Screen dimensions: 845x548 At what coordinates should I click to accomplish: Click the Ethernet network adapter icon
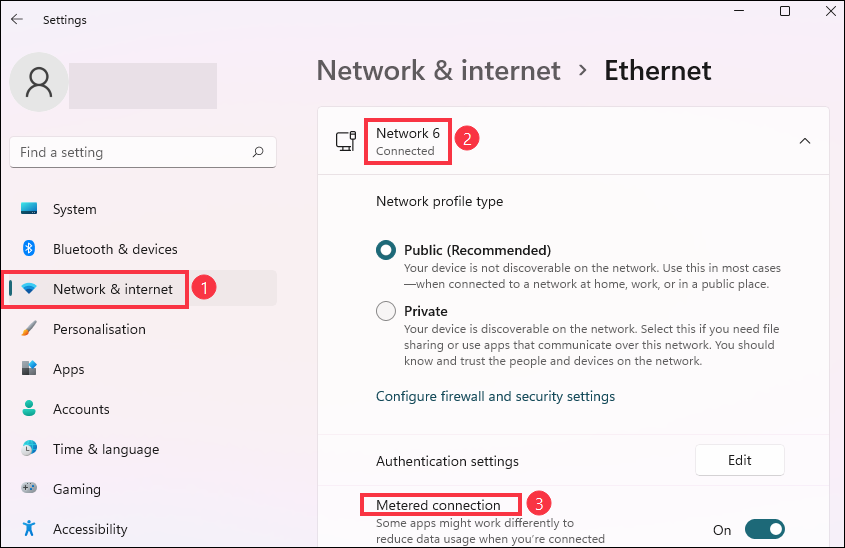coord(345,141)
